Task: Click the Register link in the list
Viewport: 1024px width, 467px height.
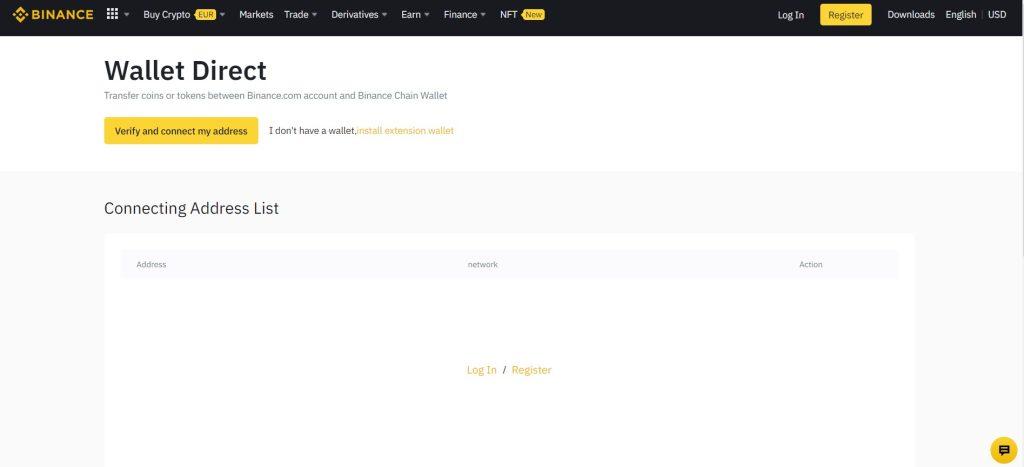Action: [531, 370]
